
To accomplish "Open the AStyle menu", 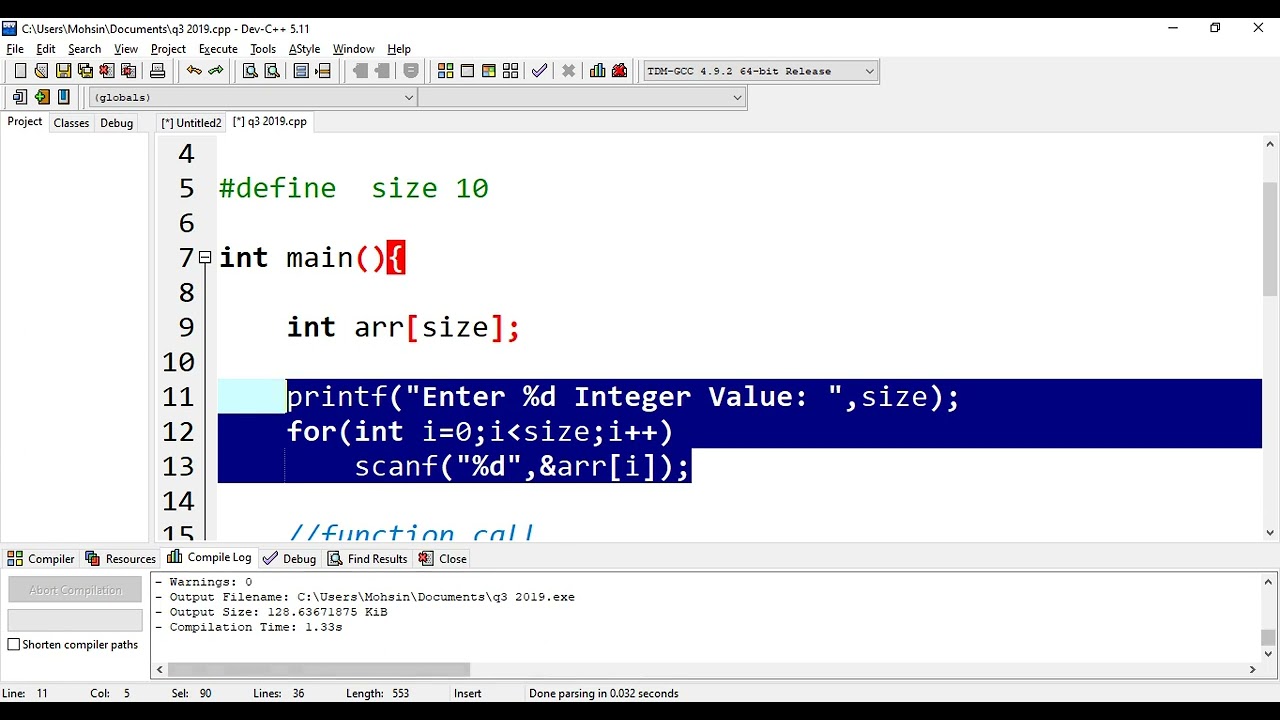I will coord(304,49).
